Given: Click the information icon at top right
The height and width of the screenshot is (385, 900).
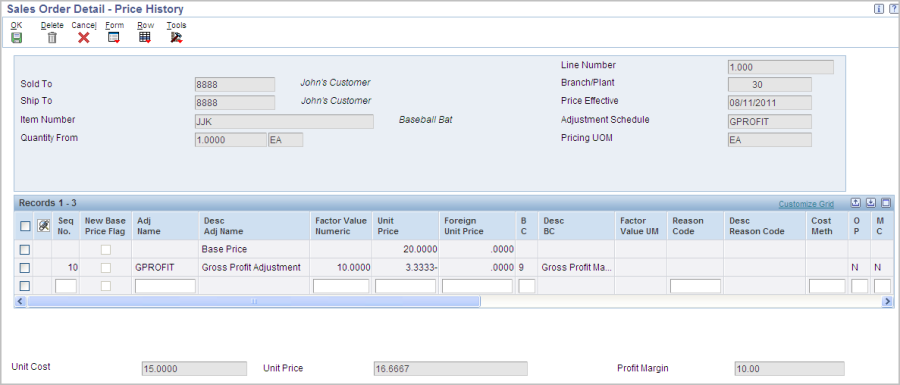Looking at the screenshot, I should click(x=879, y=9).
